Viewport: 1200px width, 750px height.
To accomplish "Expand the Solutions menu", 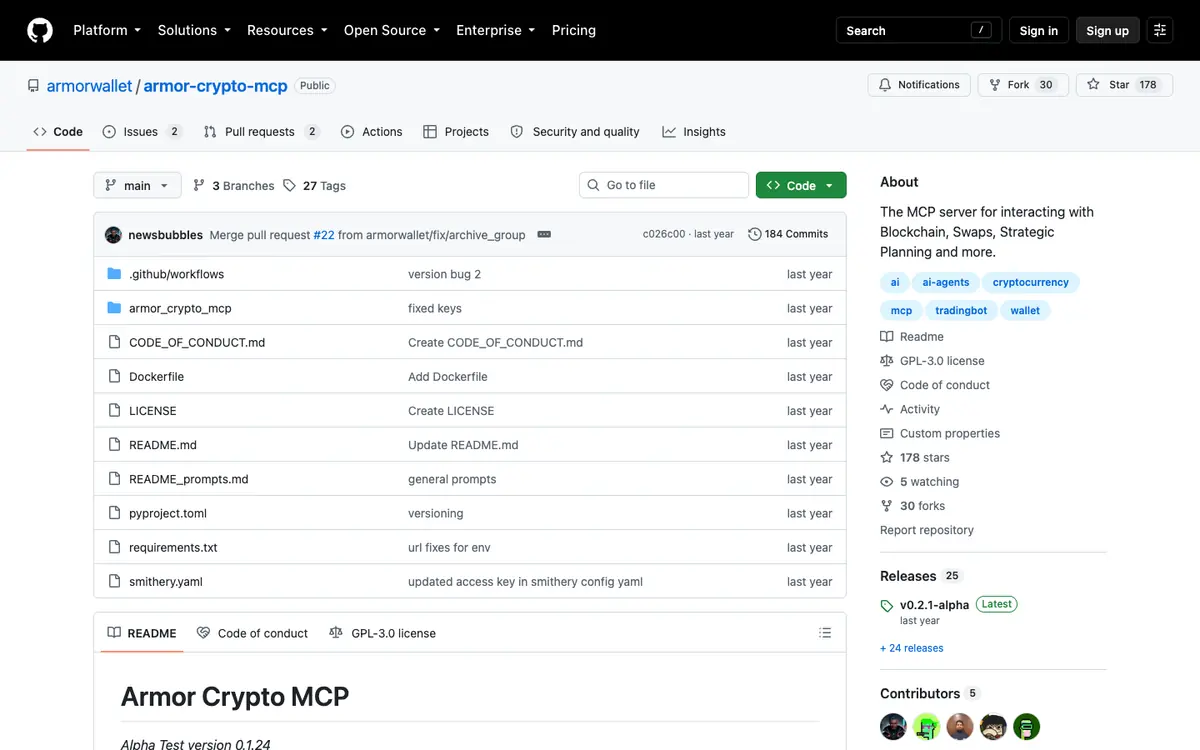I will 194,30.
